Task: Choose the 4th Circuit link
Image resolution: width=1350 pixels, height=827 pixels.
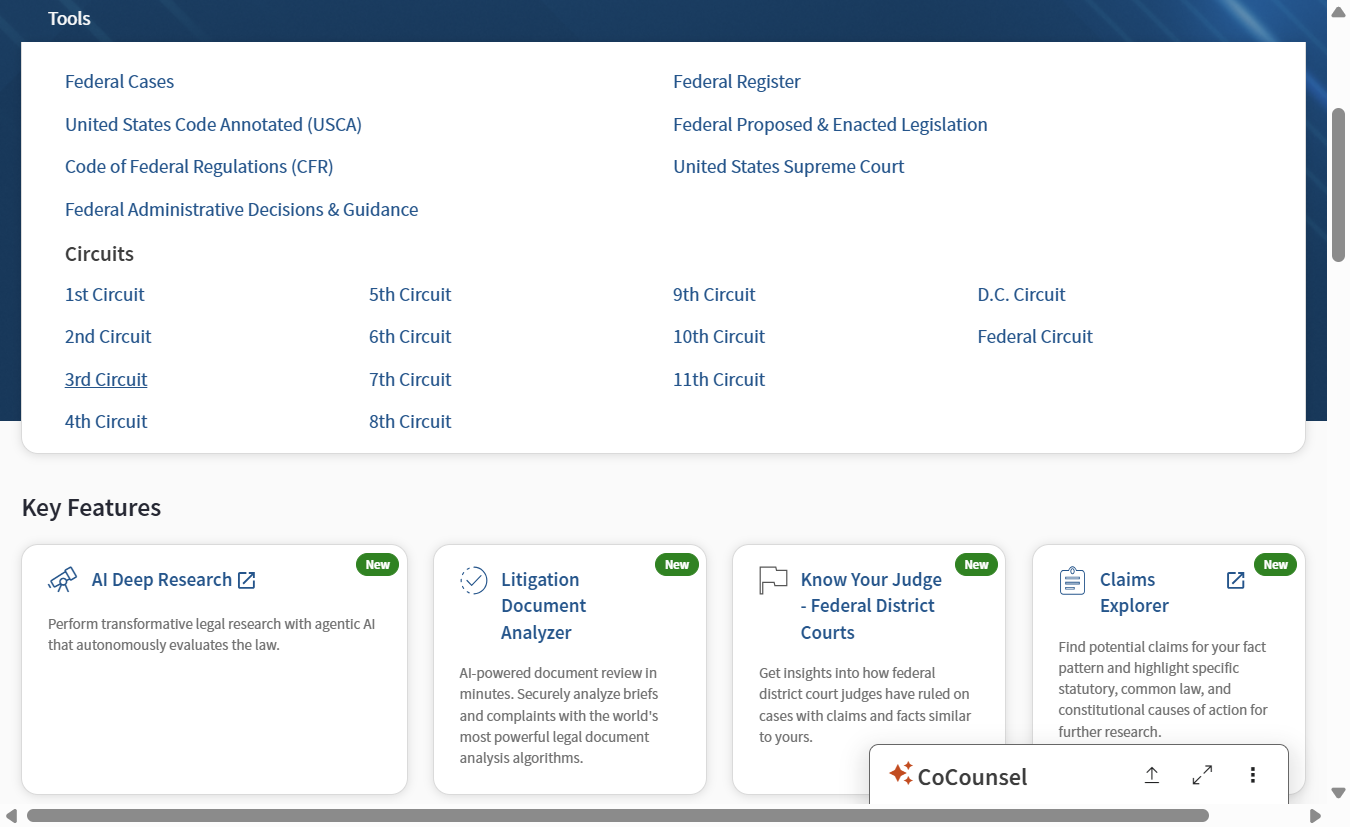Action: 106,422
